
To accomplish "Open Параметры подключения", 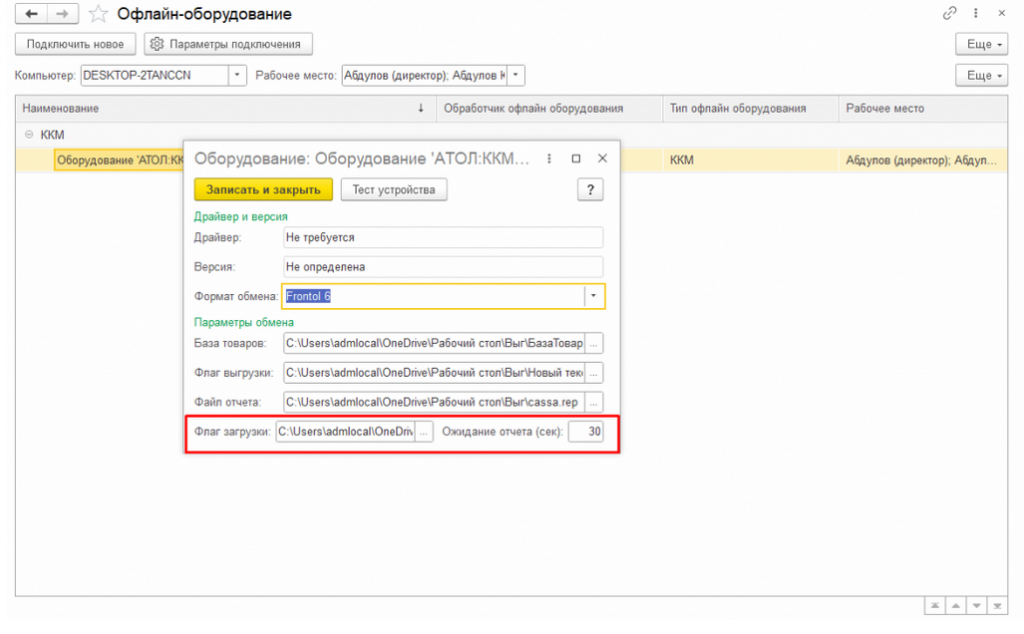I will pyautogui.click(x=228, y=44).
